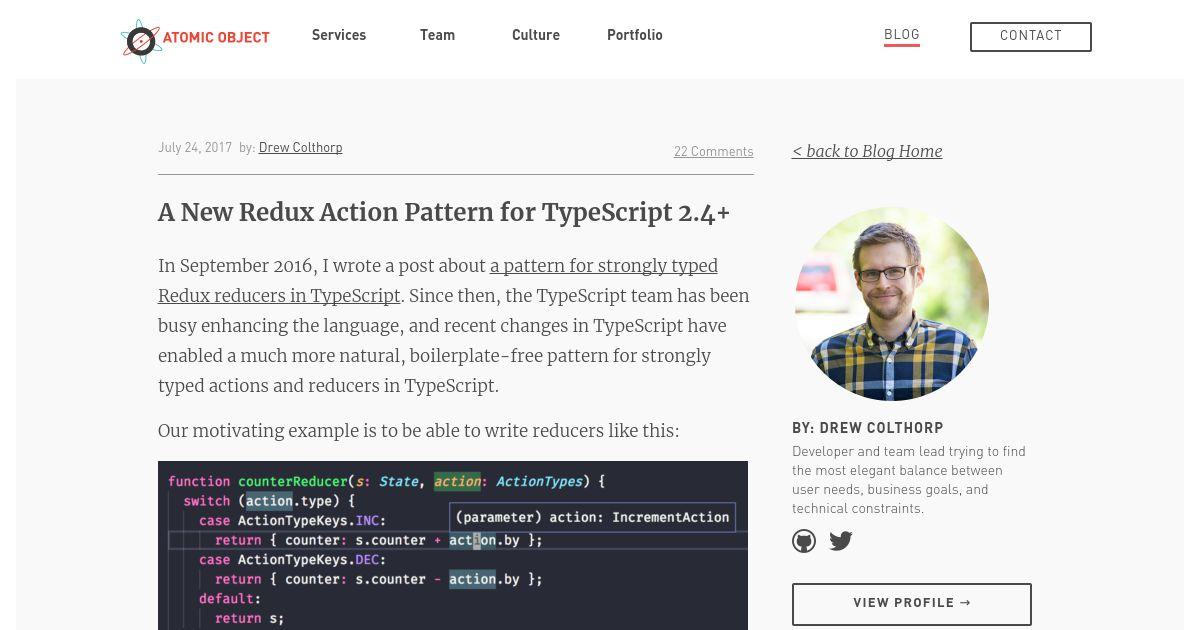The height and width of the screenshot is (630, 1200).
Task: Click the article title heading
Action: click(444, 213)
